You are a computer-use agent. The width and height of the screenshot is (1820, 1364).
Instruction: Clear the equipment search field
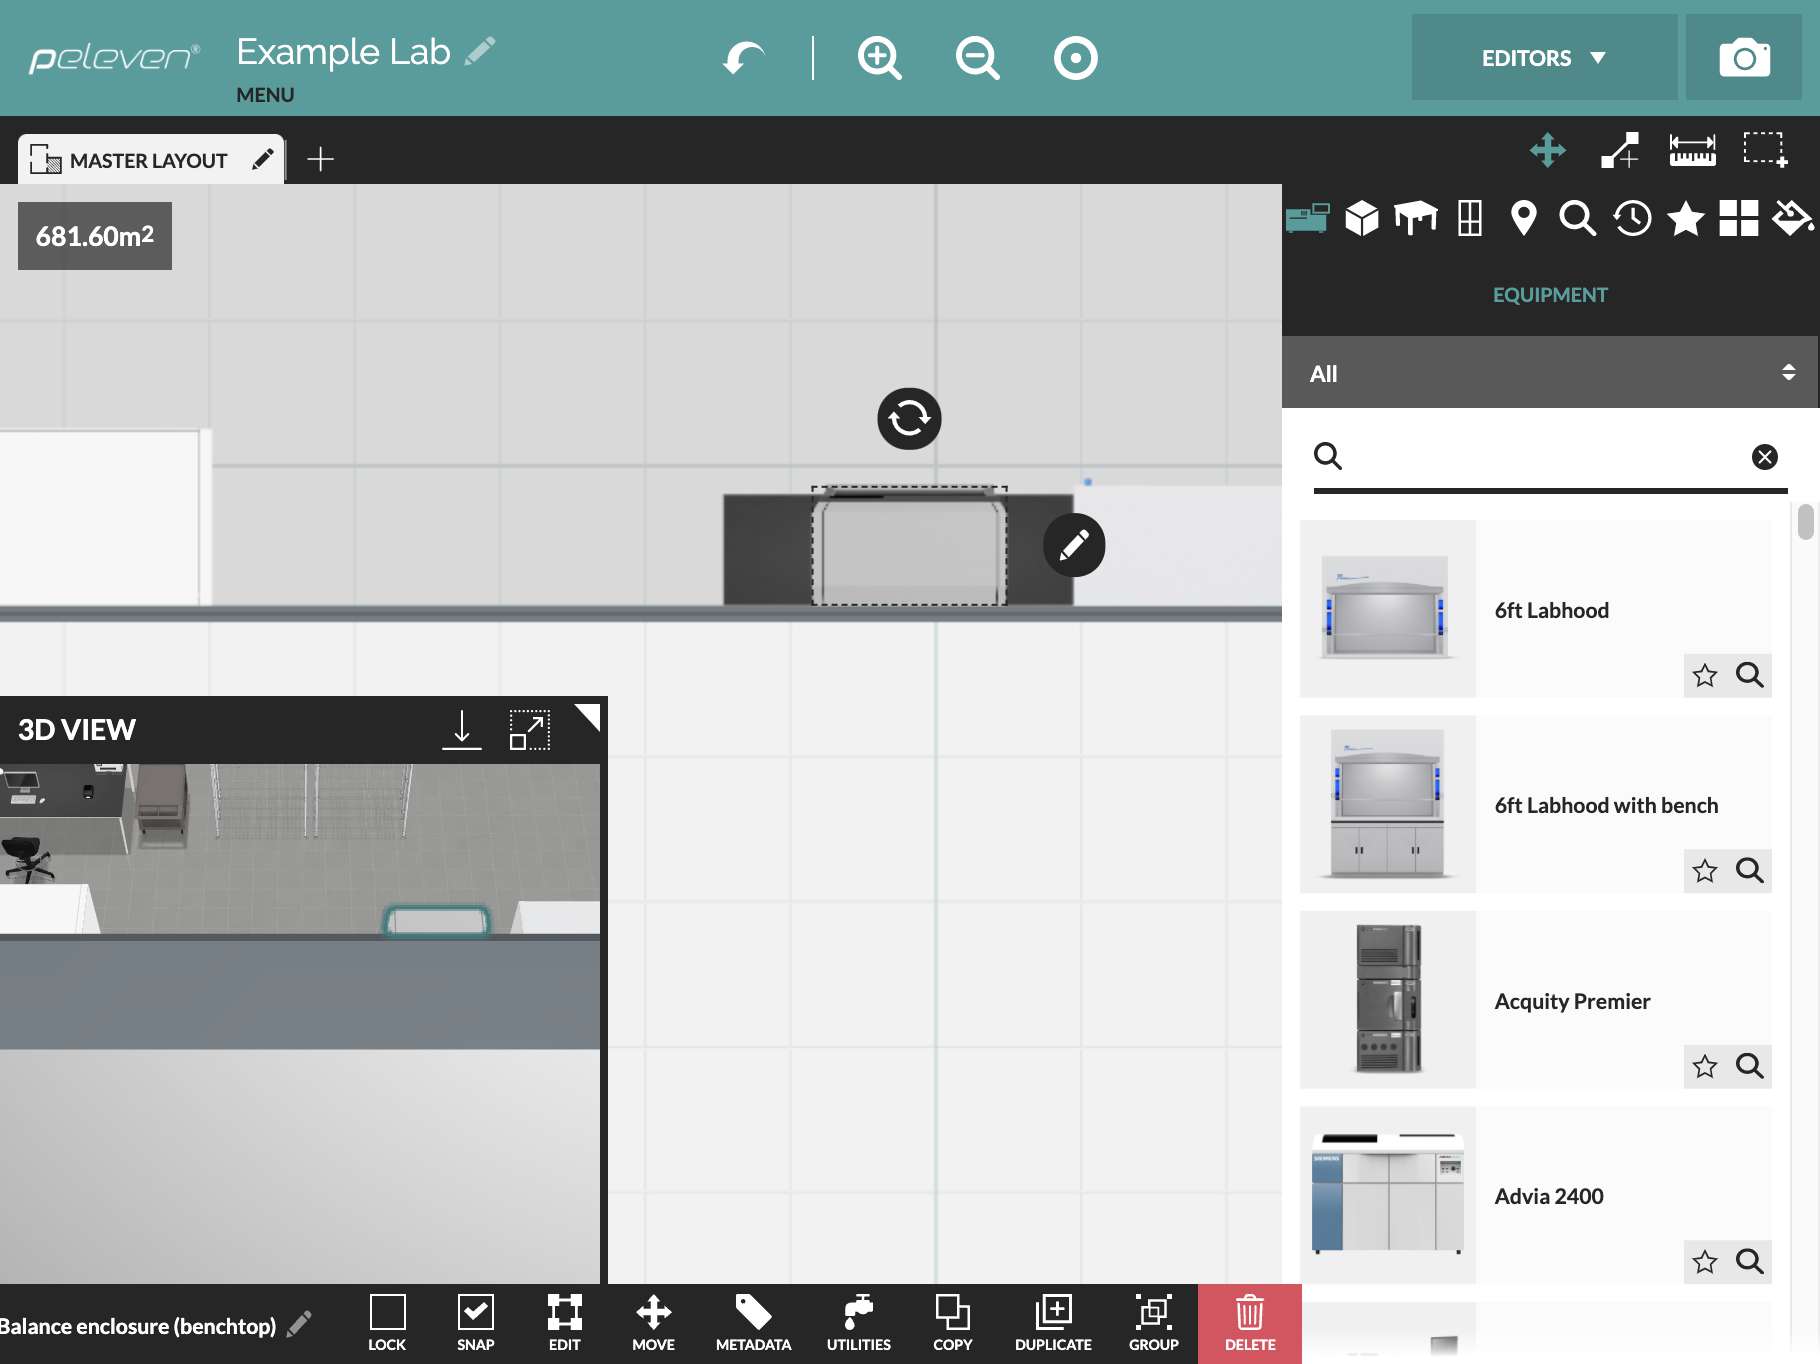tap(1765, 457)
